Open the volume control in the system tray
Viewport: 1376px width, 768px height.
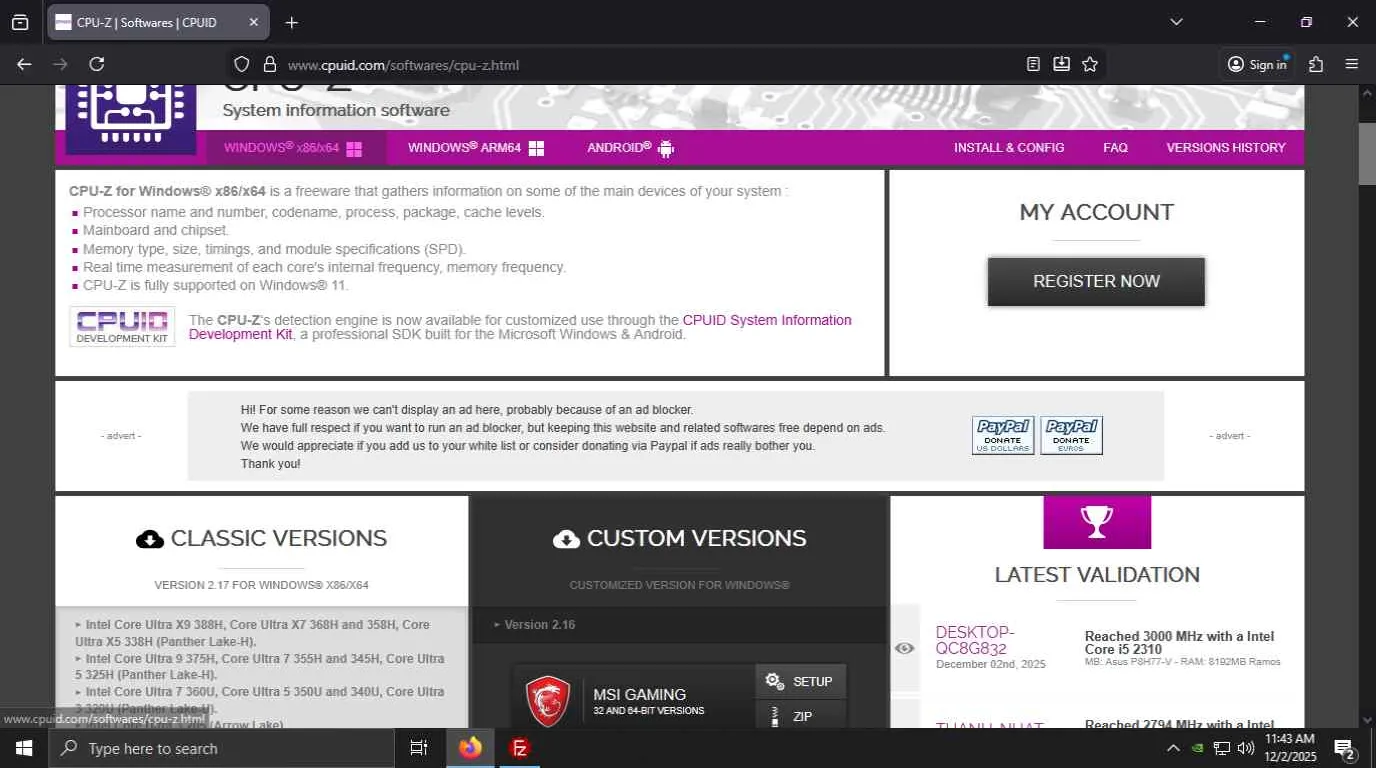[x=1246, y=748]
